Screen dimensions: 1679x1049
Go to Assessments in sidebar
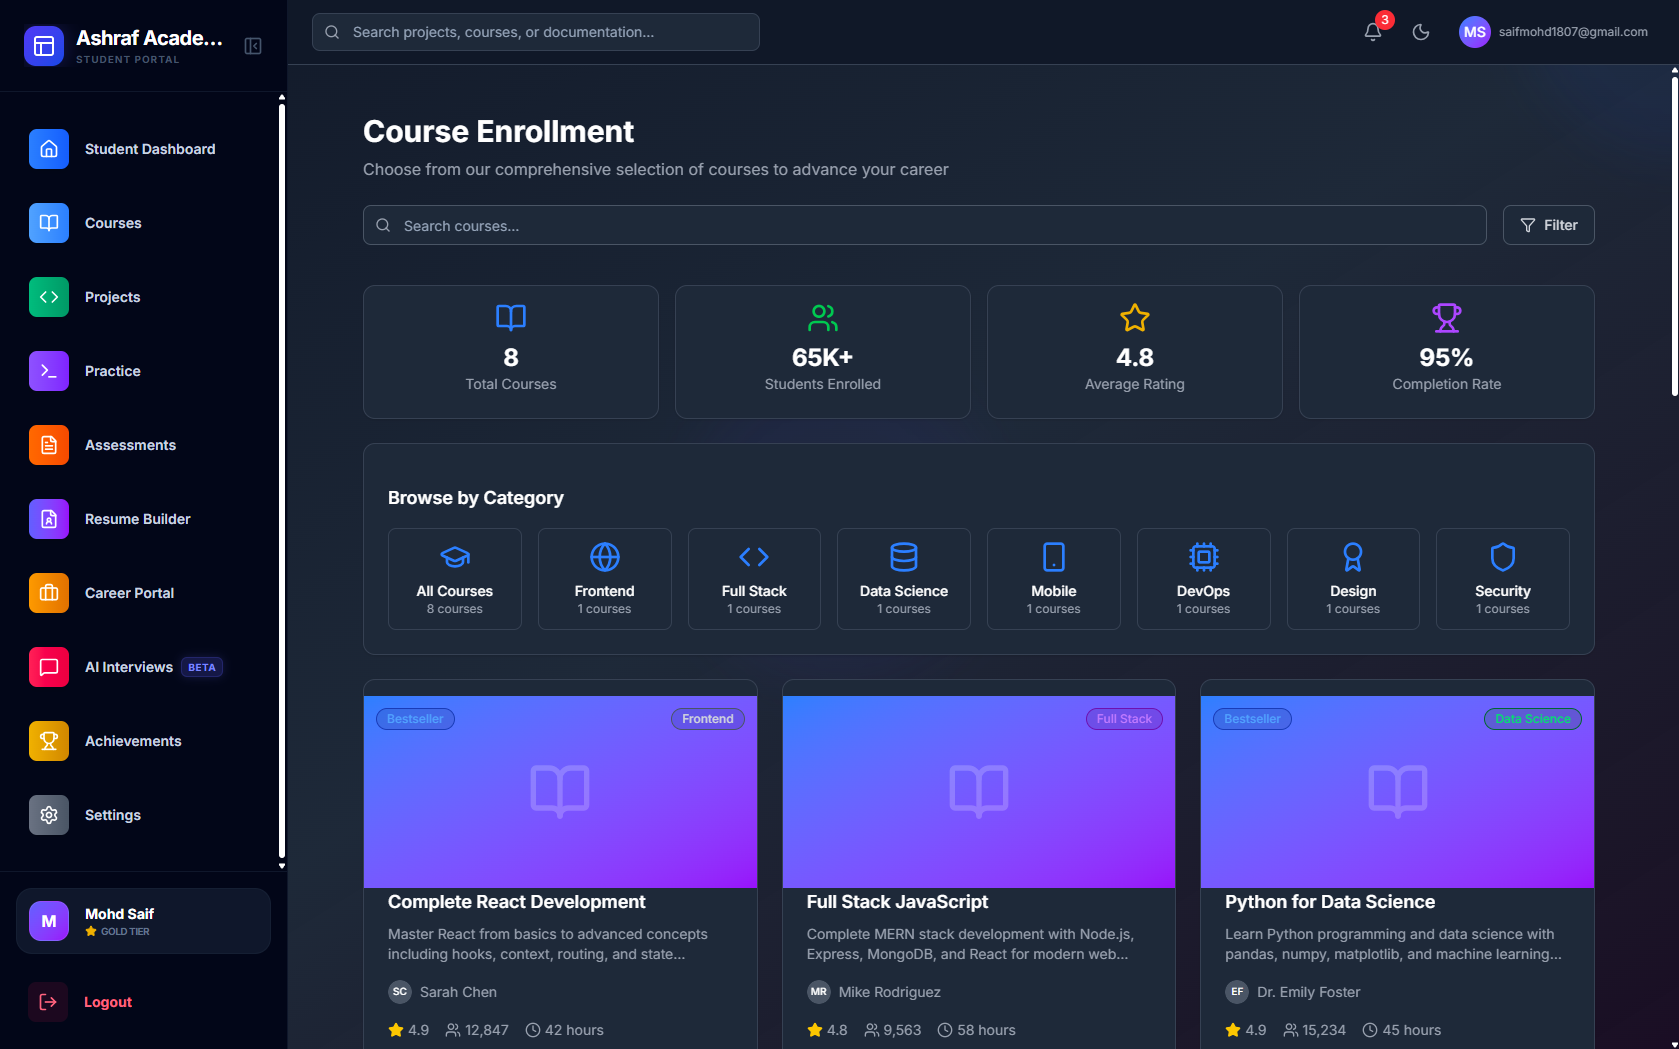click(130, 445)
